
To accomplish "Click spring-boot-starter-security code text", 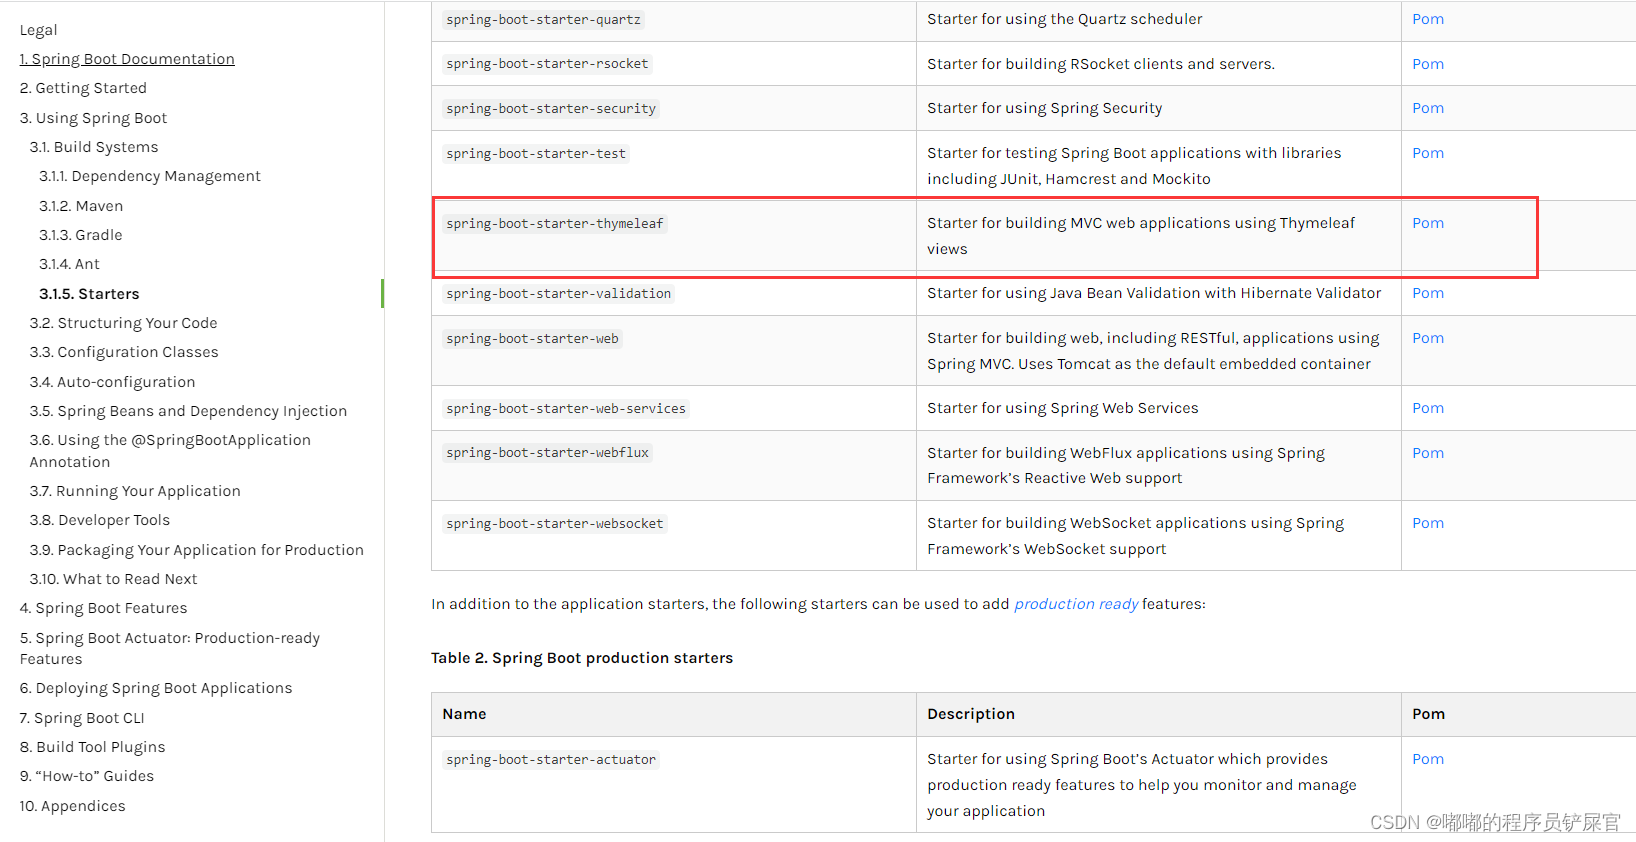I will coord(551,109).
